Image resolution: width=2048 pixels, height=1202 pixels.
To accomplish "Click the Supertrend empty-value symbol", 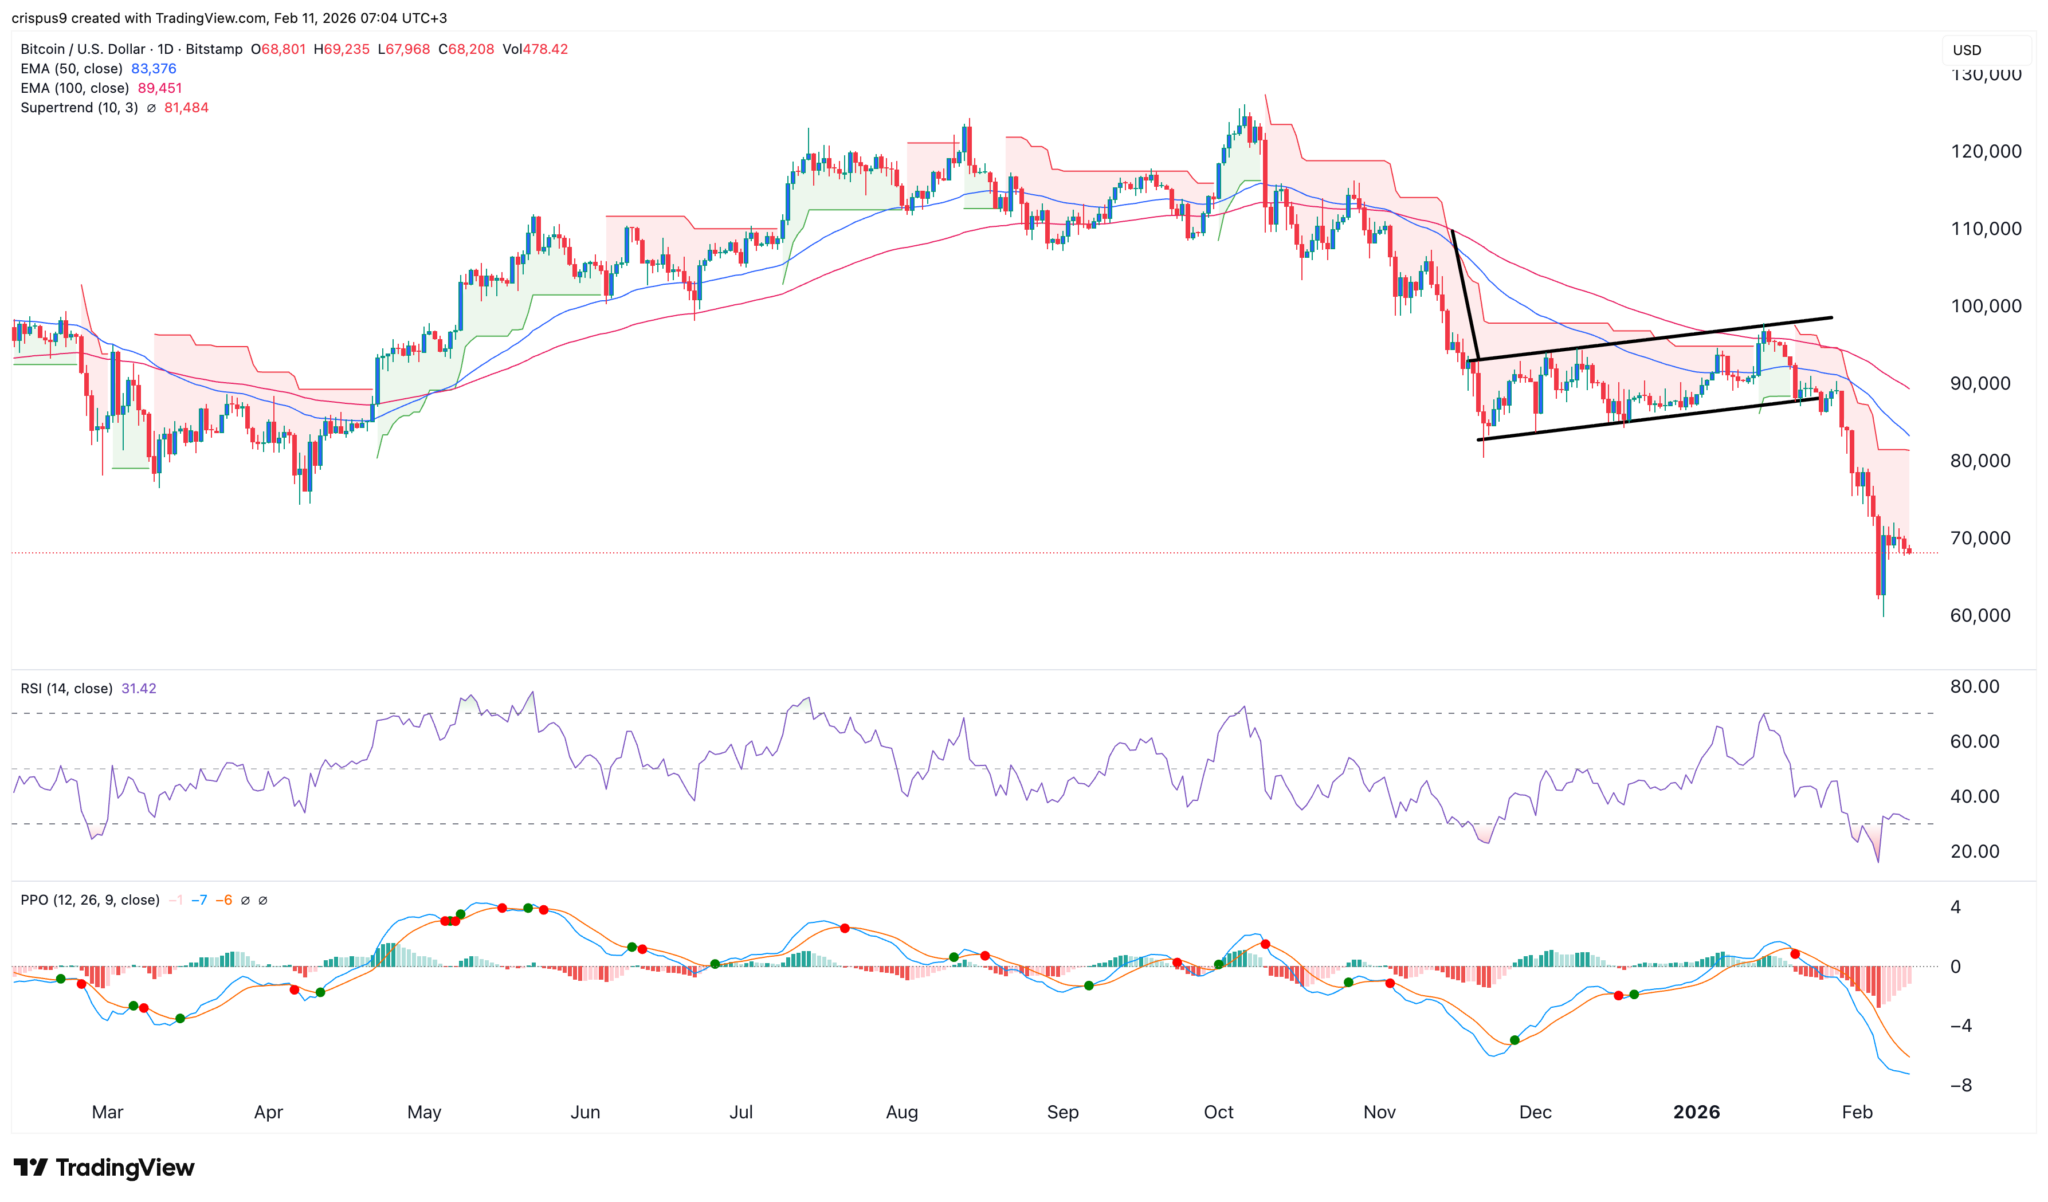I will tap(151, 108).
